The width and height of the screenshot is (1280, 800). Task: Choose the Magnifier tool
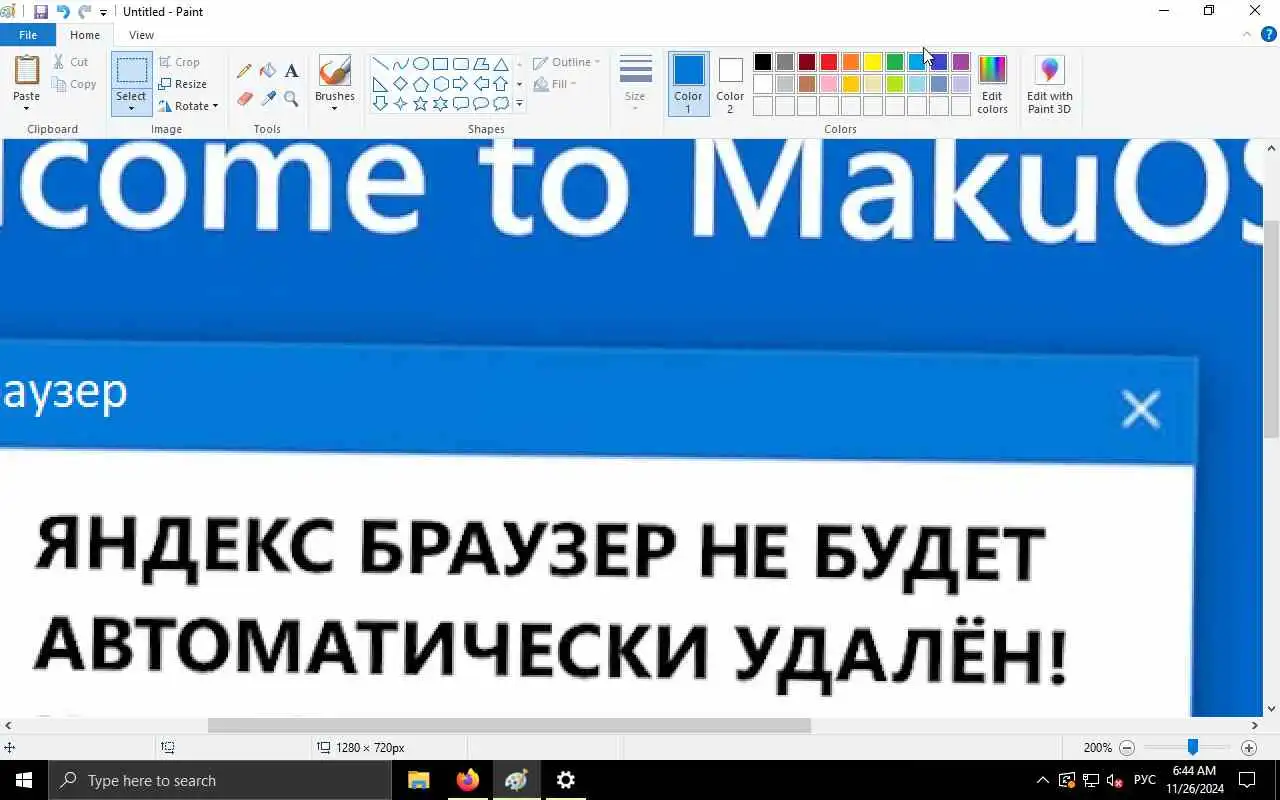pyautogui.click(x=291, y=99)
